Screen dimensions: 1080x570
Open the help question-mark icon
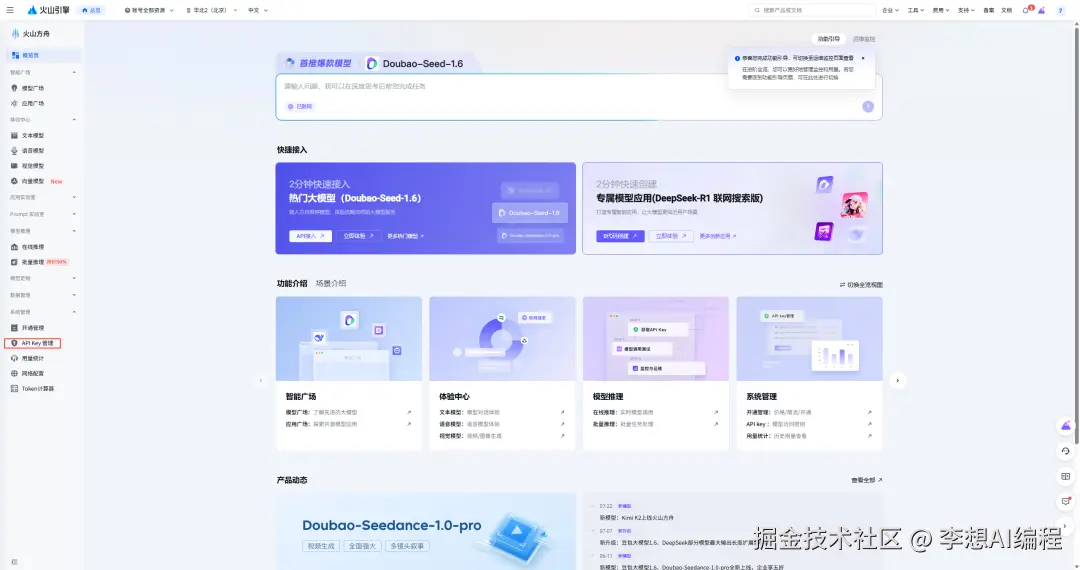(x=1060, y=10)
